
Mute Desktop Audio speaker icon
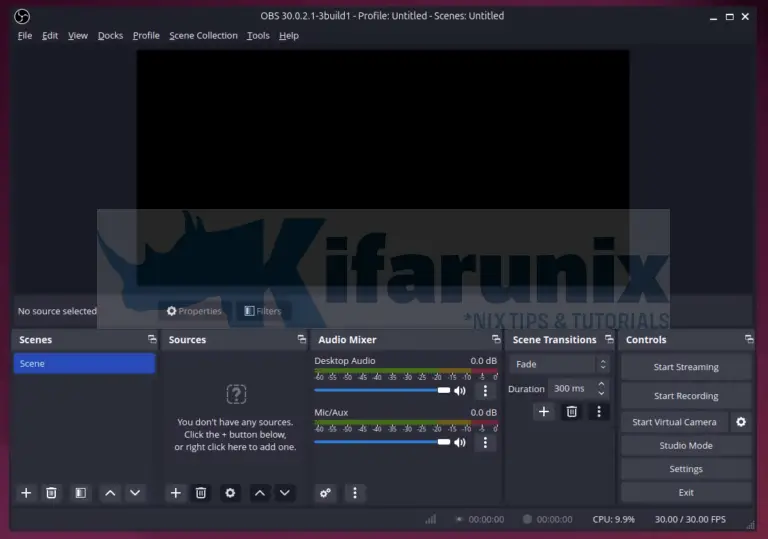(459, 391)
